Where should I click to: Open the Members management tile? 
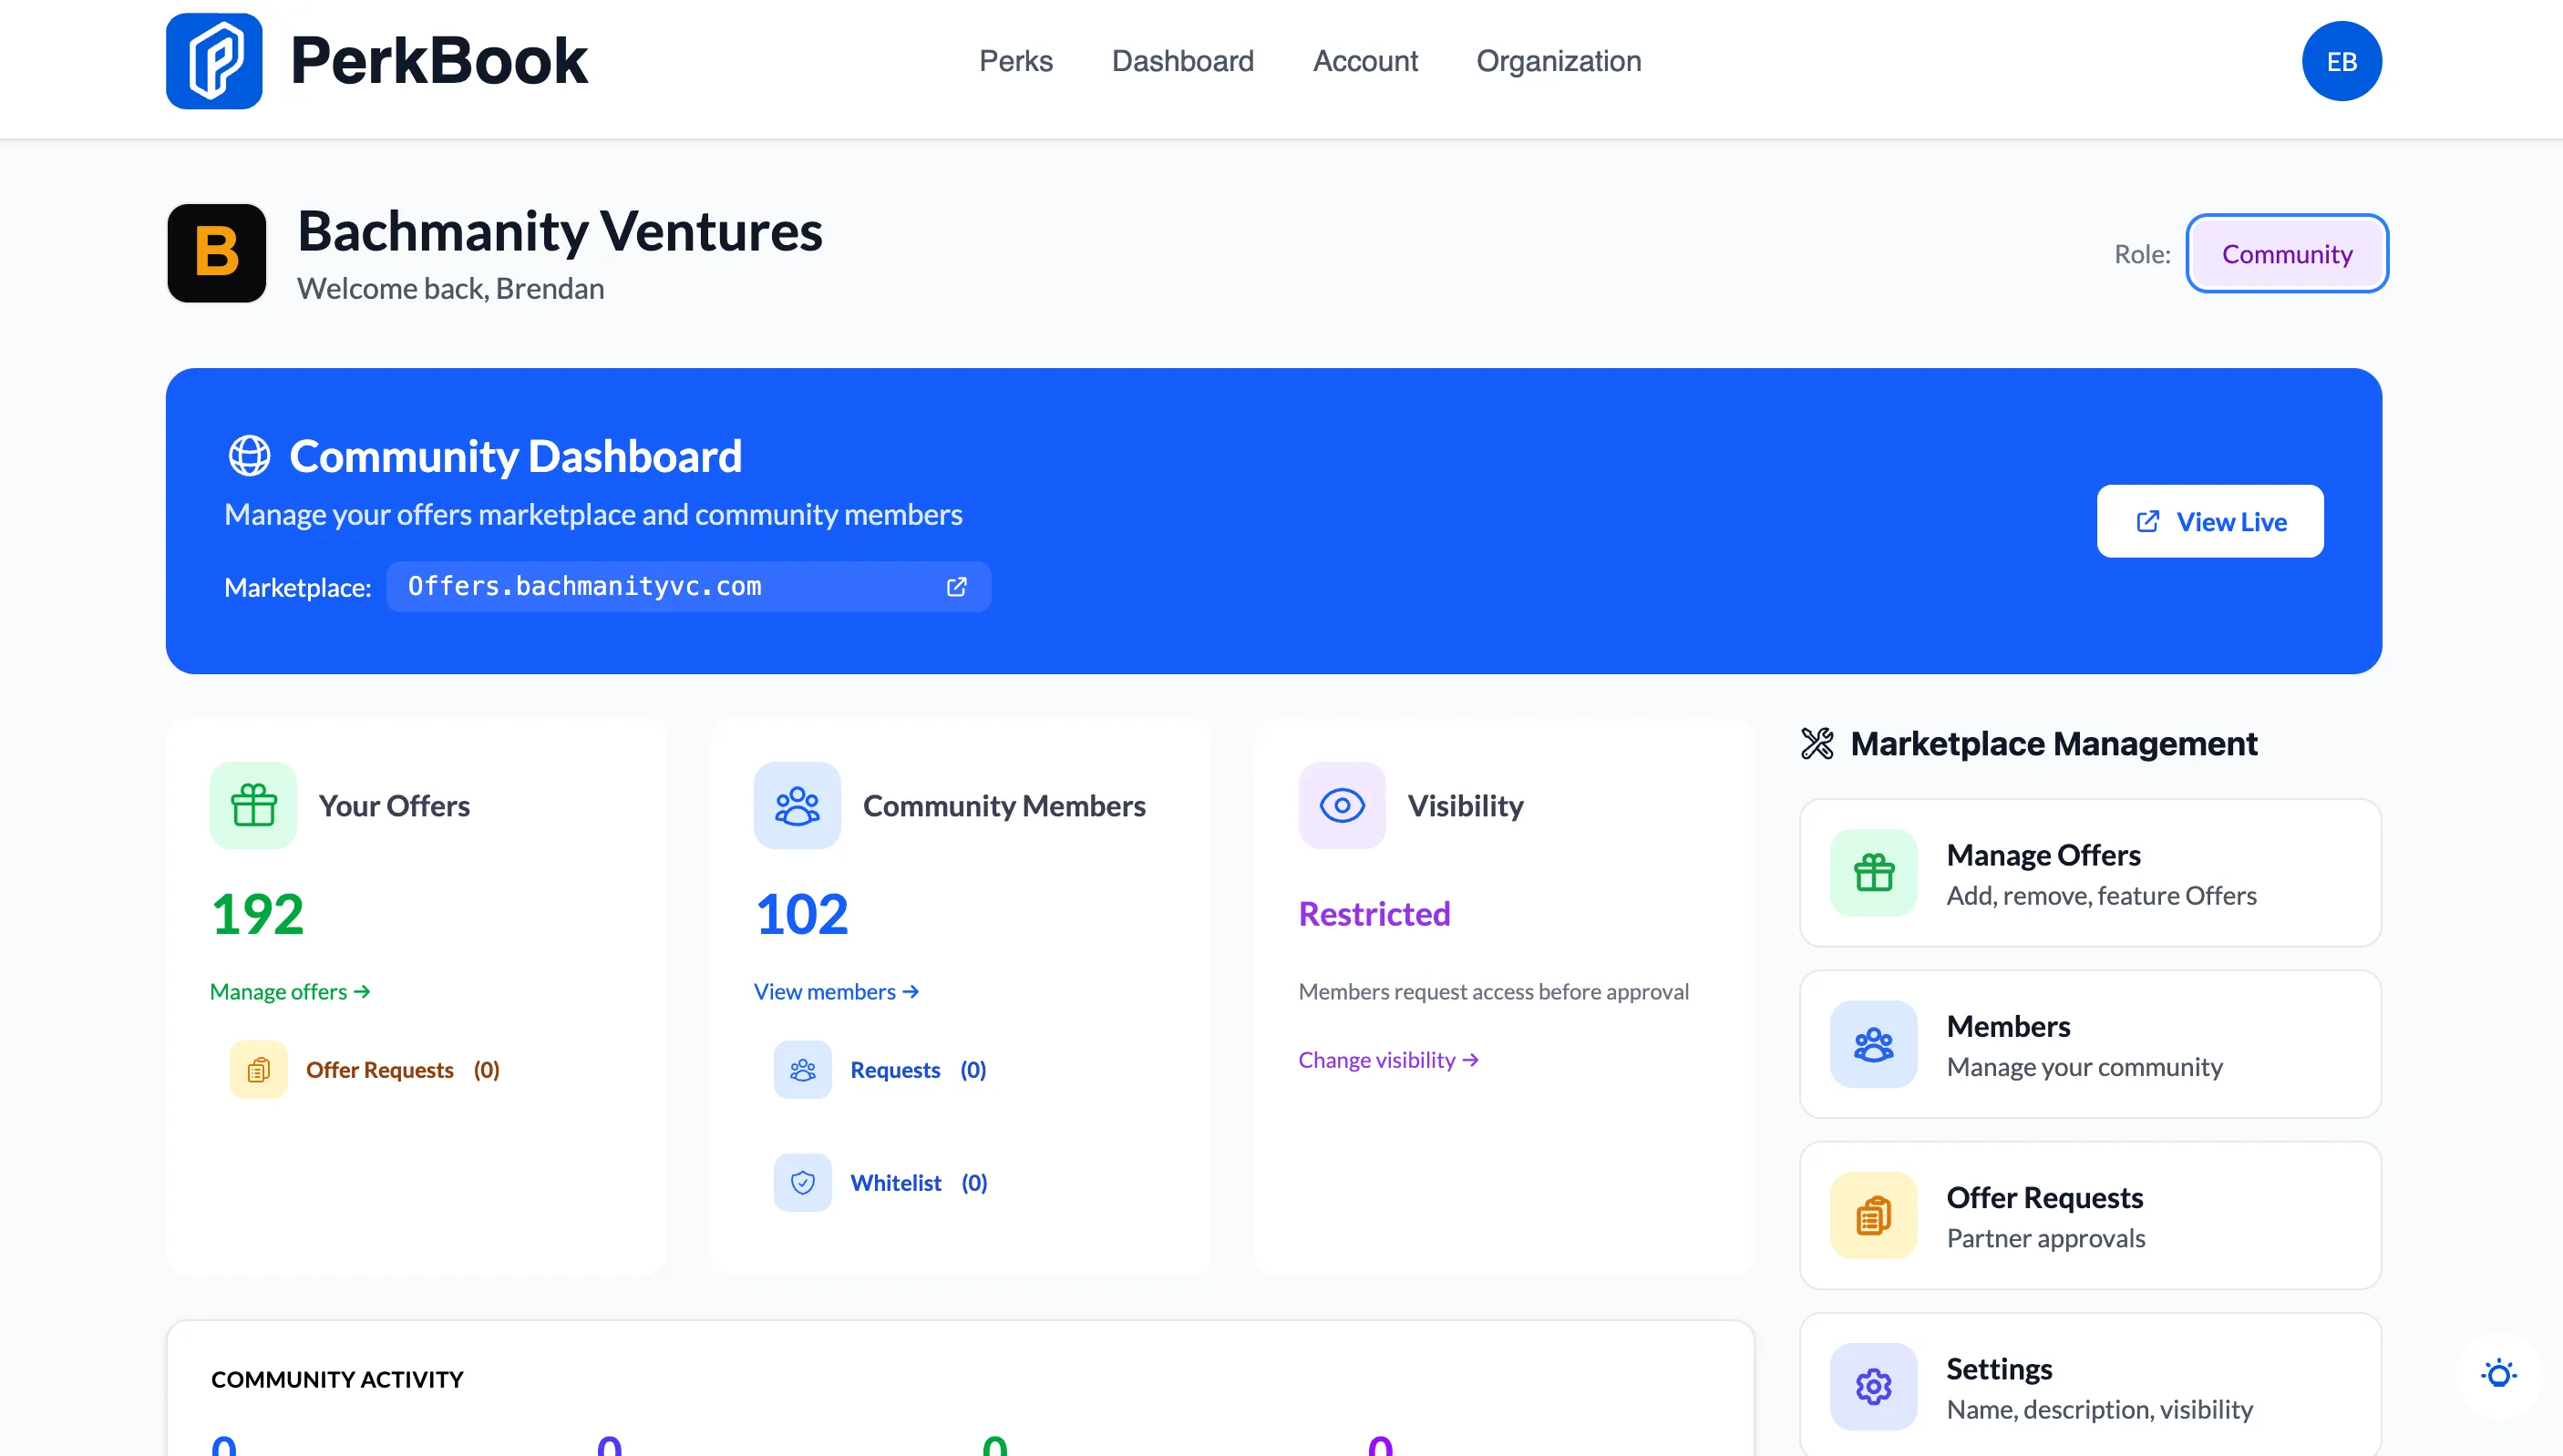[x=2090, y=1044]
